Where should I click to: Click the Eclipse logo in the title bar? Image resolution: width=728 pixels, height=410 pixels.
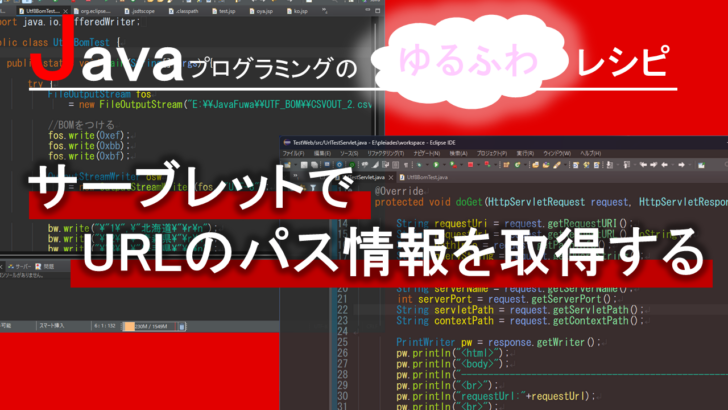tap(287, 143)
